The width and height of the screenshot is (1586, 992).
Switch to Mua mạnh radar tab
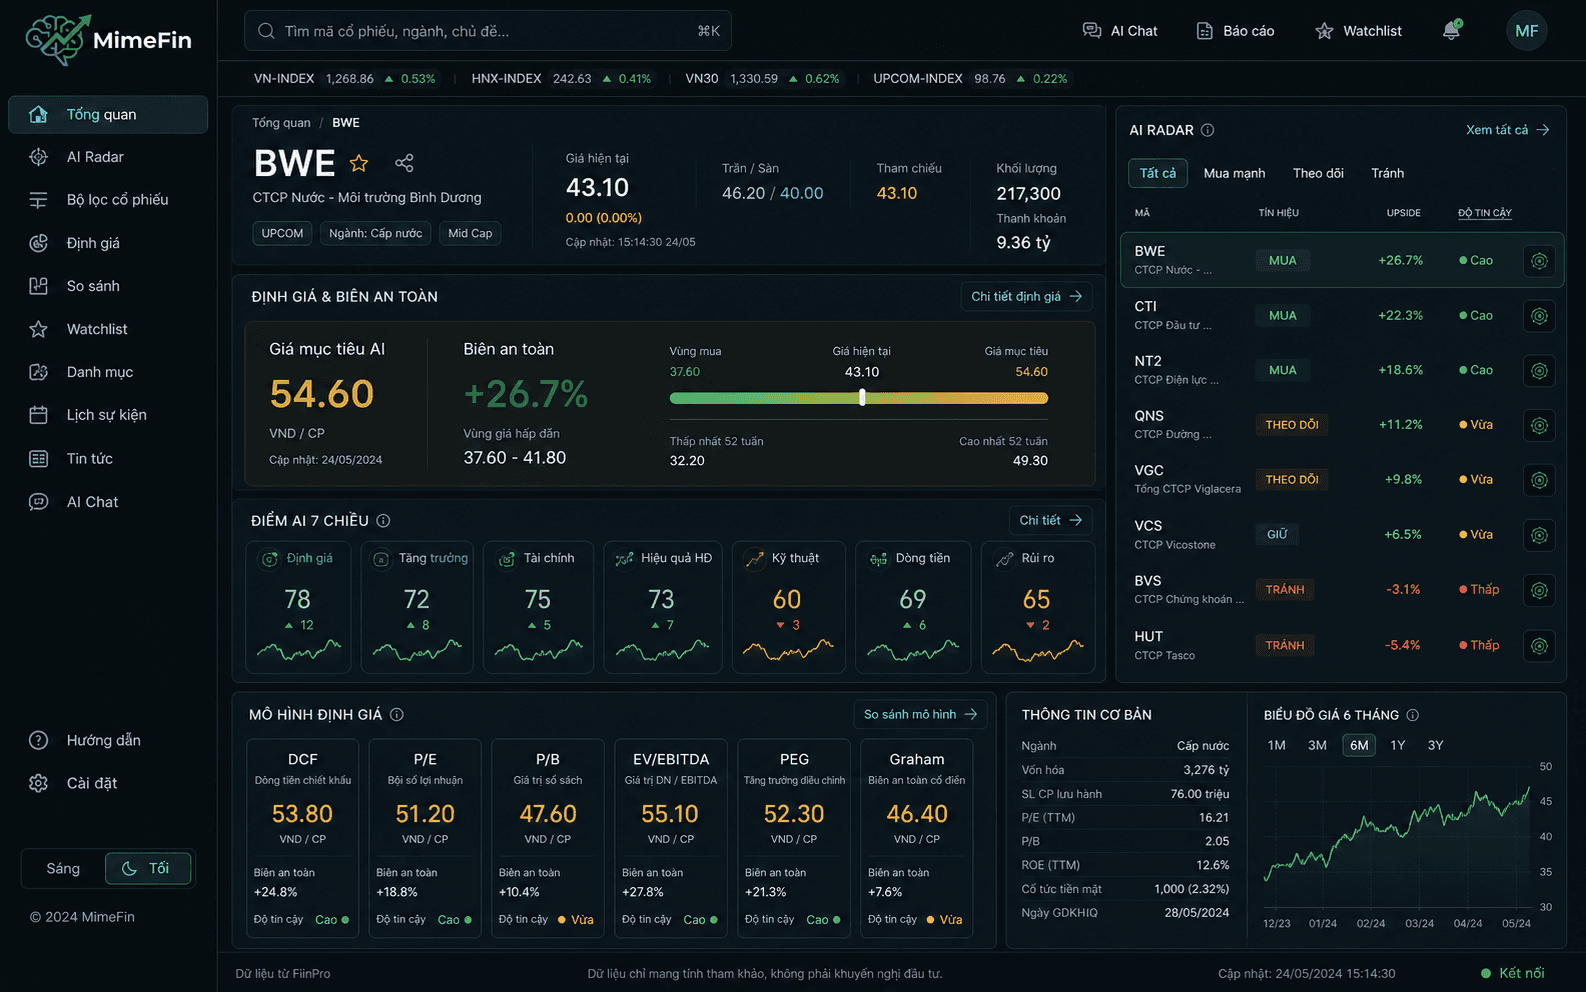1234,173
